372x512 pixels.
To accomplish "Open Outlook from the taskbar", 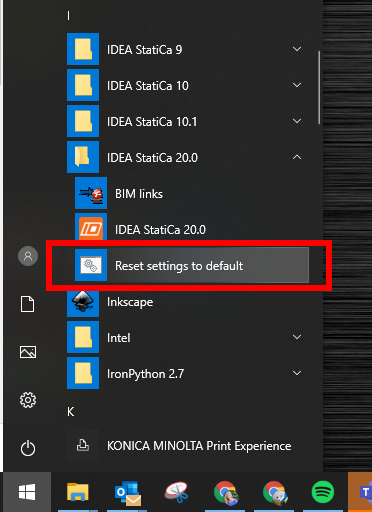I will click(128, 493).
